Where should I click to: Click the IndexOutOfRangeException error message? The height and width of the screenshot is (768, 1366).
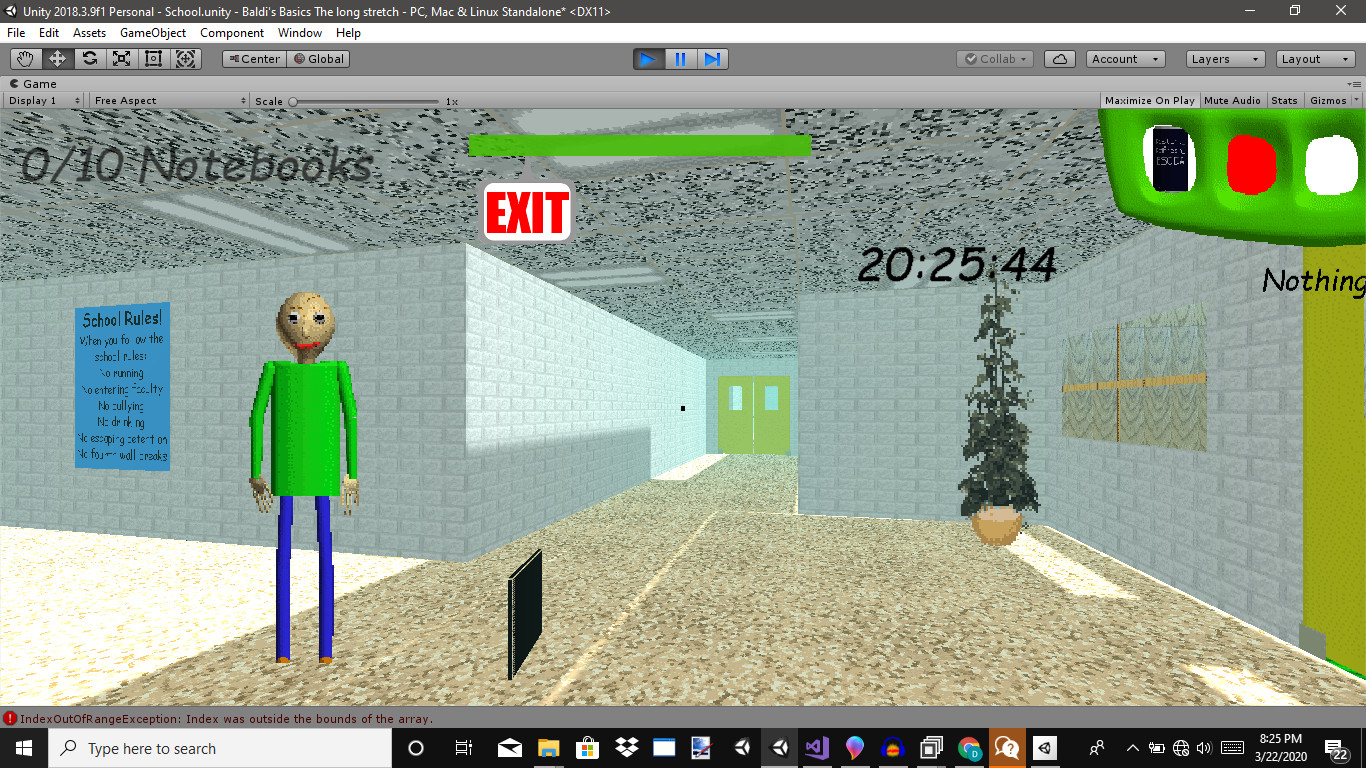(x=226, y=719)
